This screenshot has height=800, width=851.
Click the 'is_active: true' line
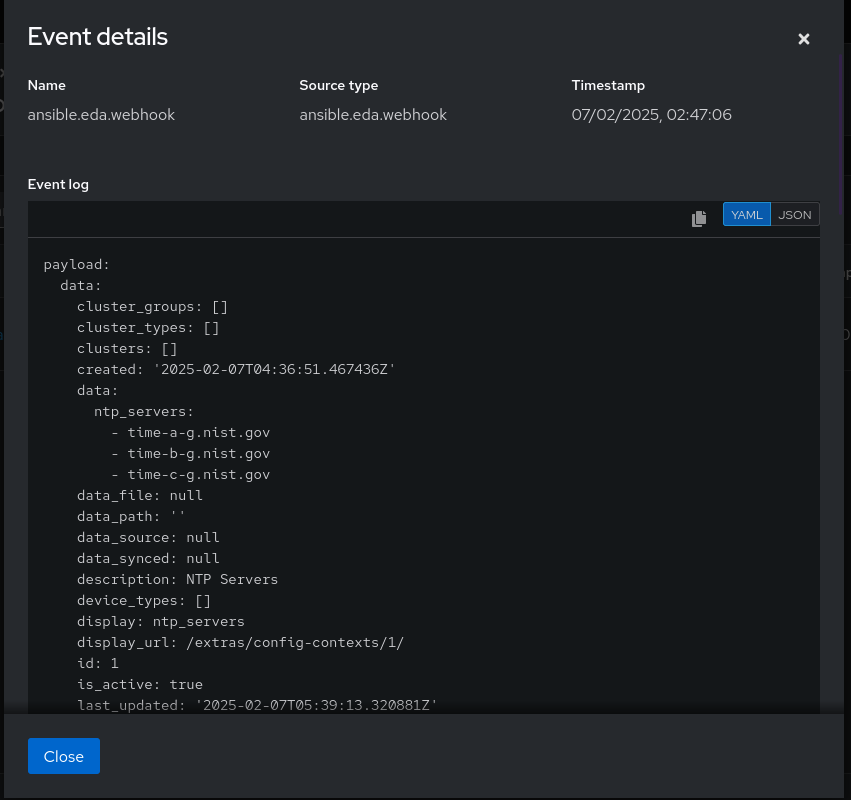[x=140, y=684]
